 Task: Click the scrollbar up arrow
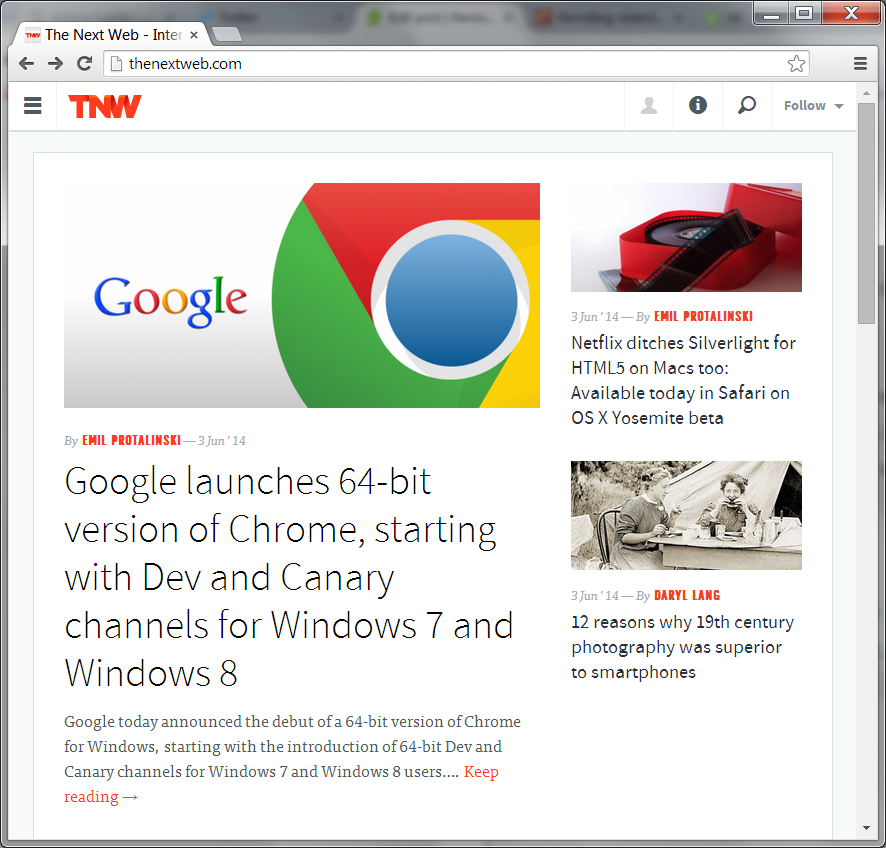[866, 93]
